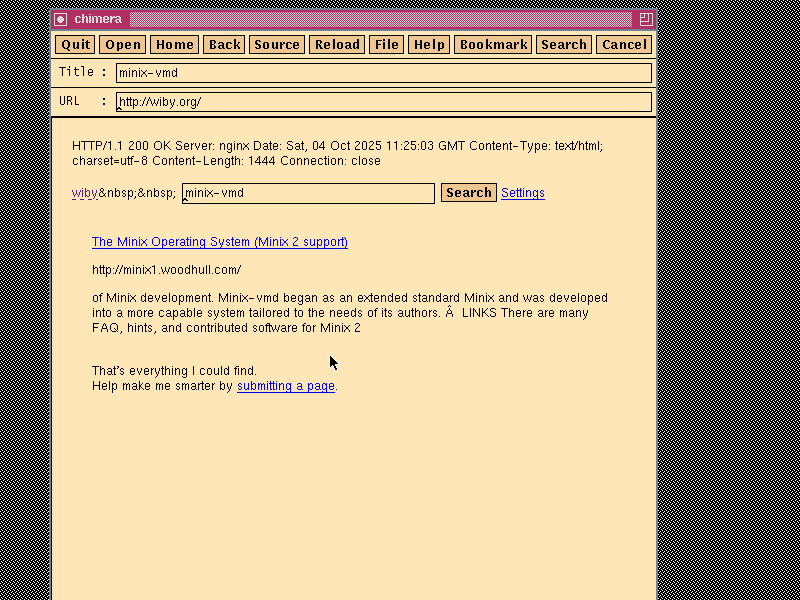Open the Bookmark toolbar button
Image resolution: width=800 pixels, height=600 pixels.
493,44
